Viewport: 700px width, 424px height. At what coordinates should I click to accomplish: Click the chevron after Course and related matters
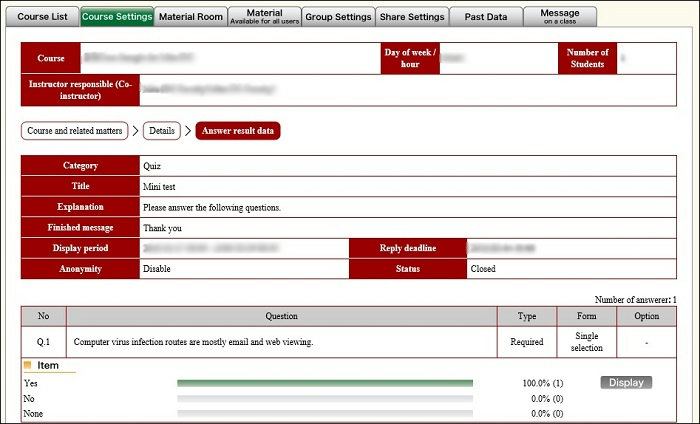pyautogui.click(x=135, y=131)
